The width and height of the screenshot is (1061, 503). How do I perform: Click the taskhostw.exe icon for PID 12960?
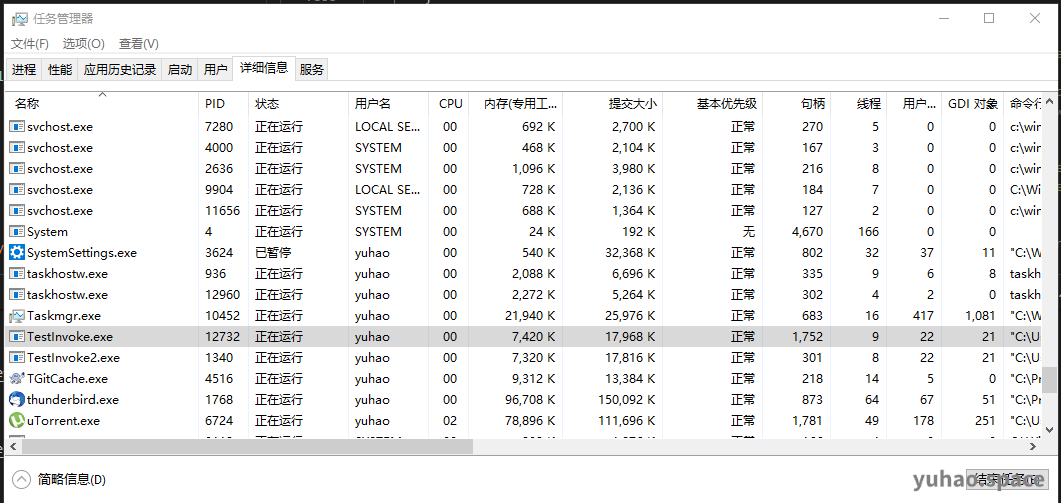(x=17, y=294)
